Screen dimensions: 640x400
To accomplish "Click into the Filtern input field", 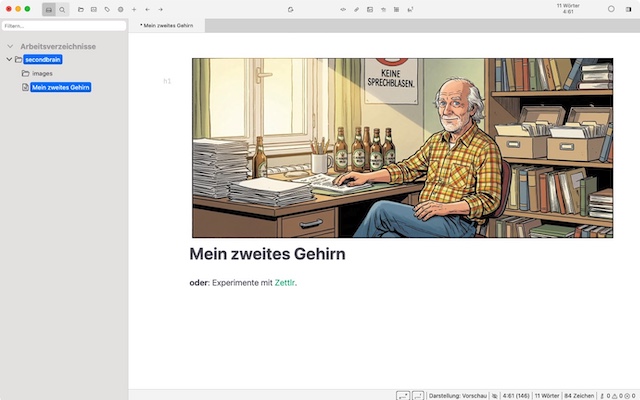I will tap(62, 25).
